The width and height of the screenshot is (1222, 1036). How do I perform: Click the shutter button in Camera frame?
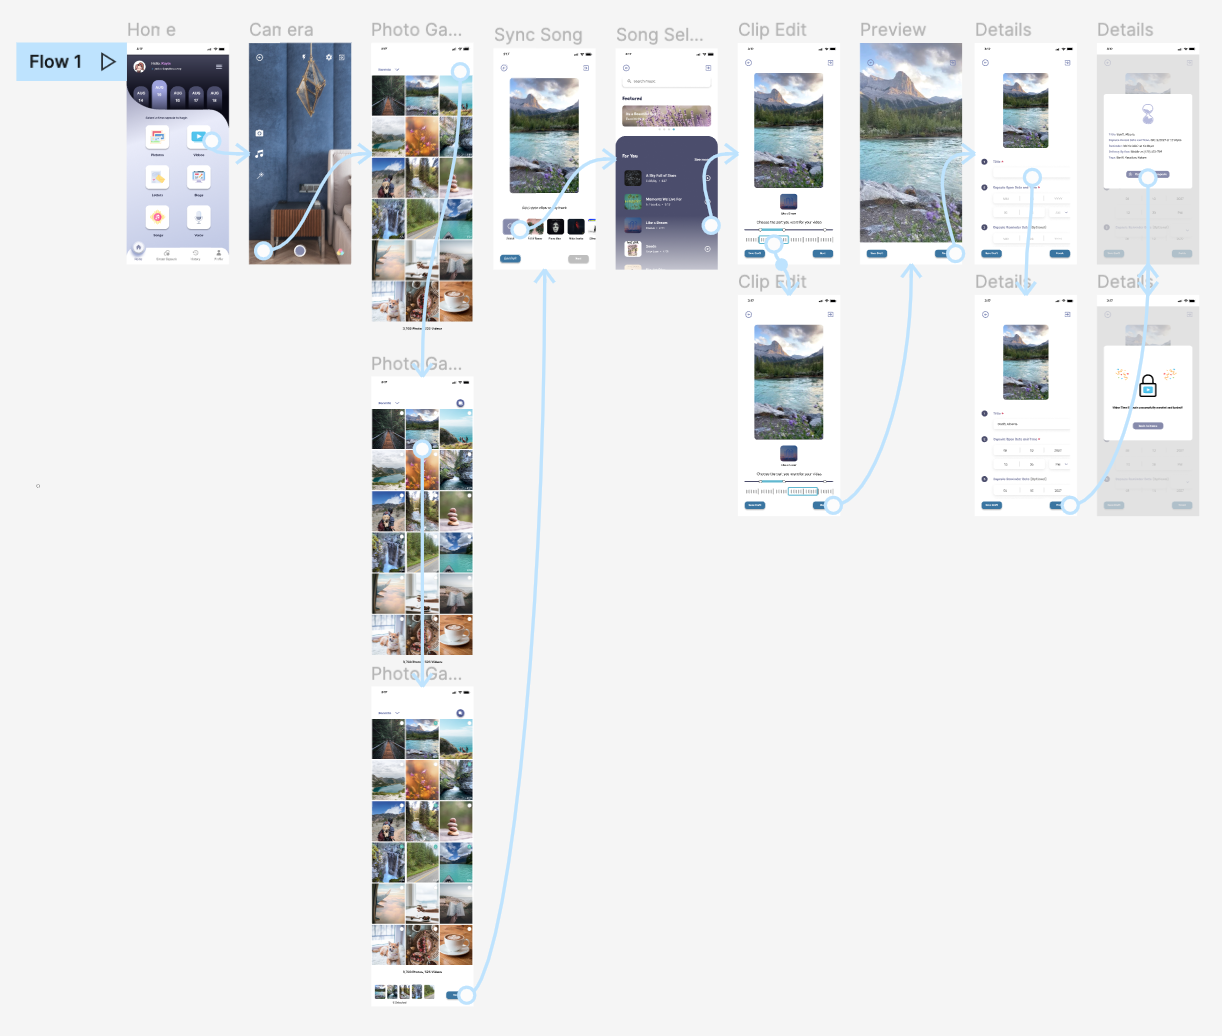point(299,251)
